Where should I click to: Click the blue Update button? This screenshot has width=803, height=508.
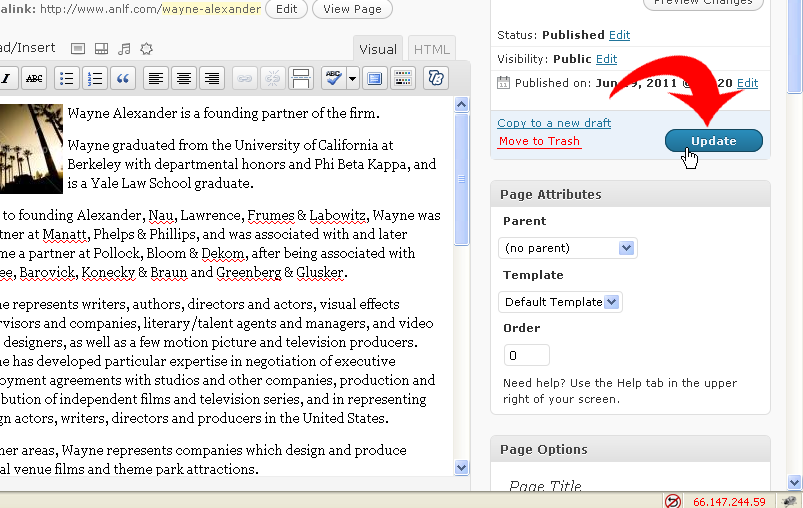click(714, 141)
